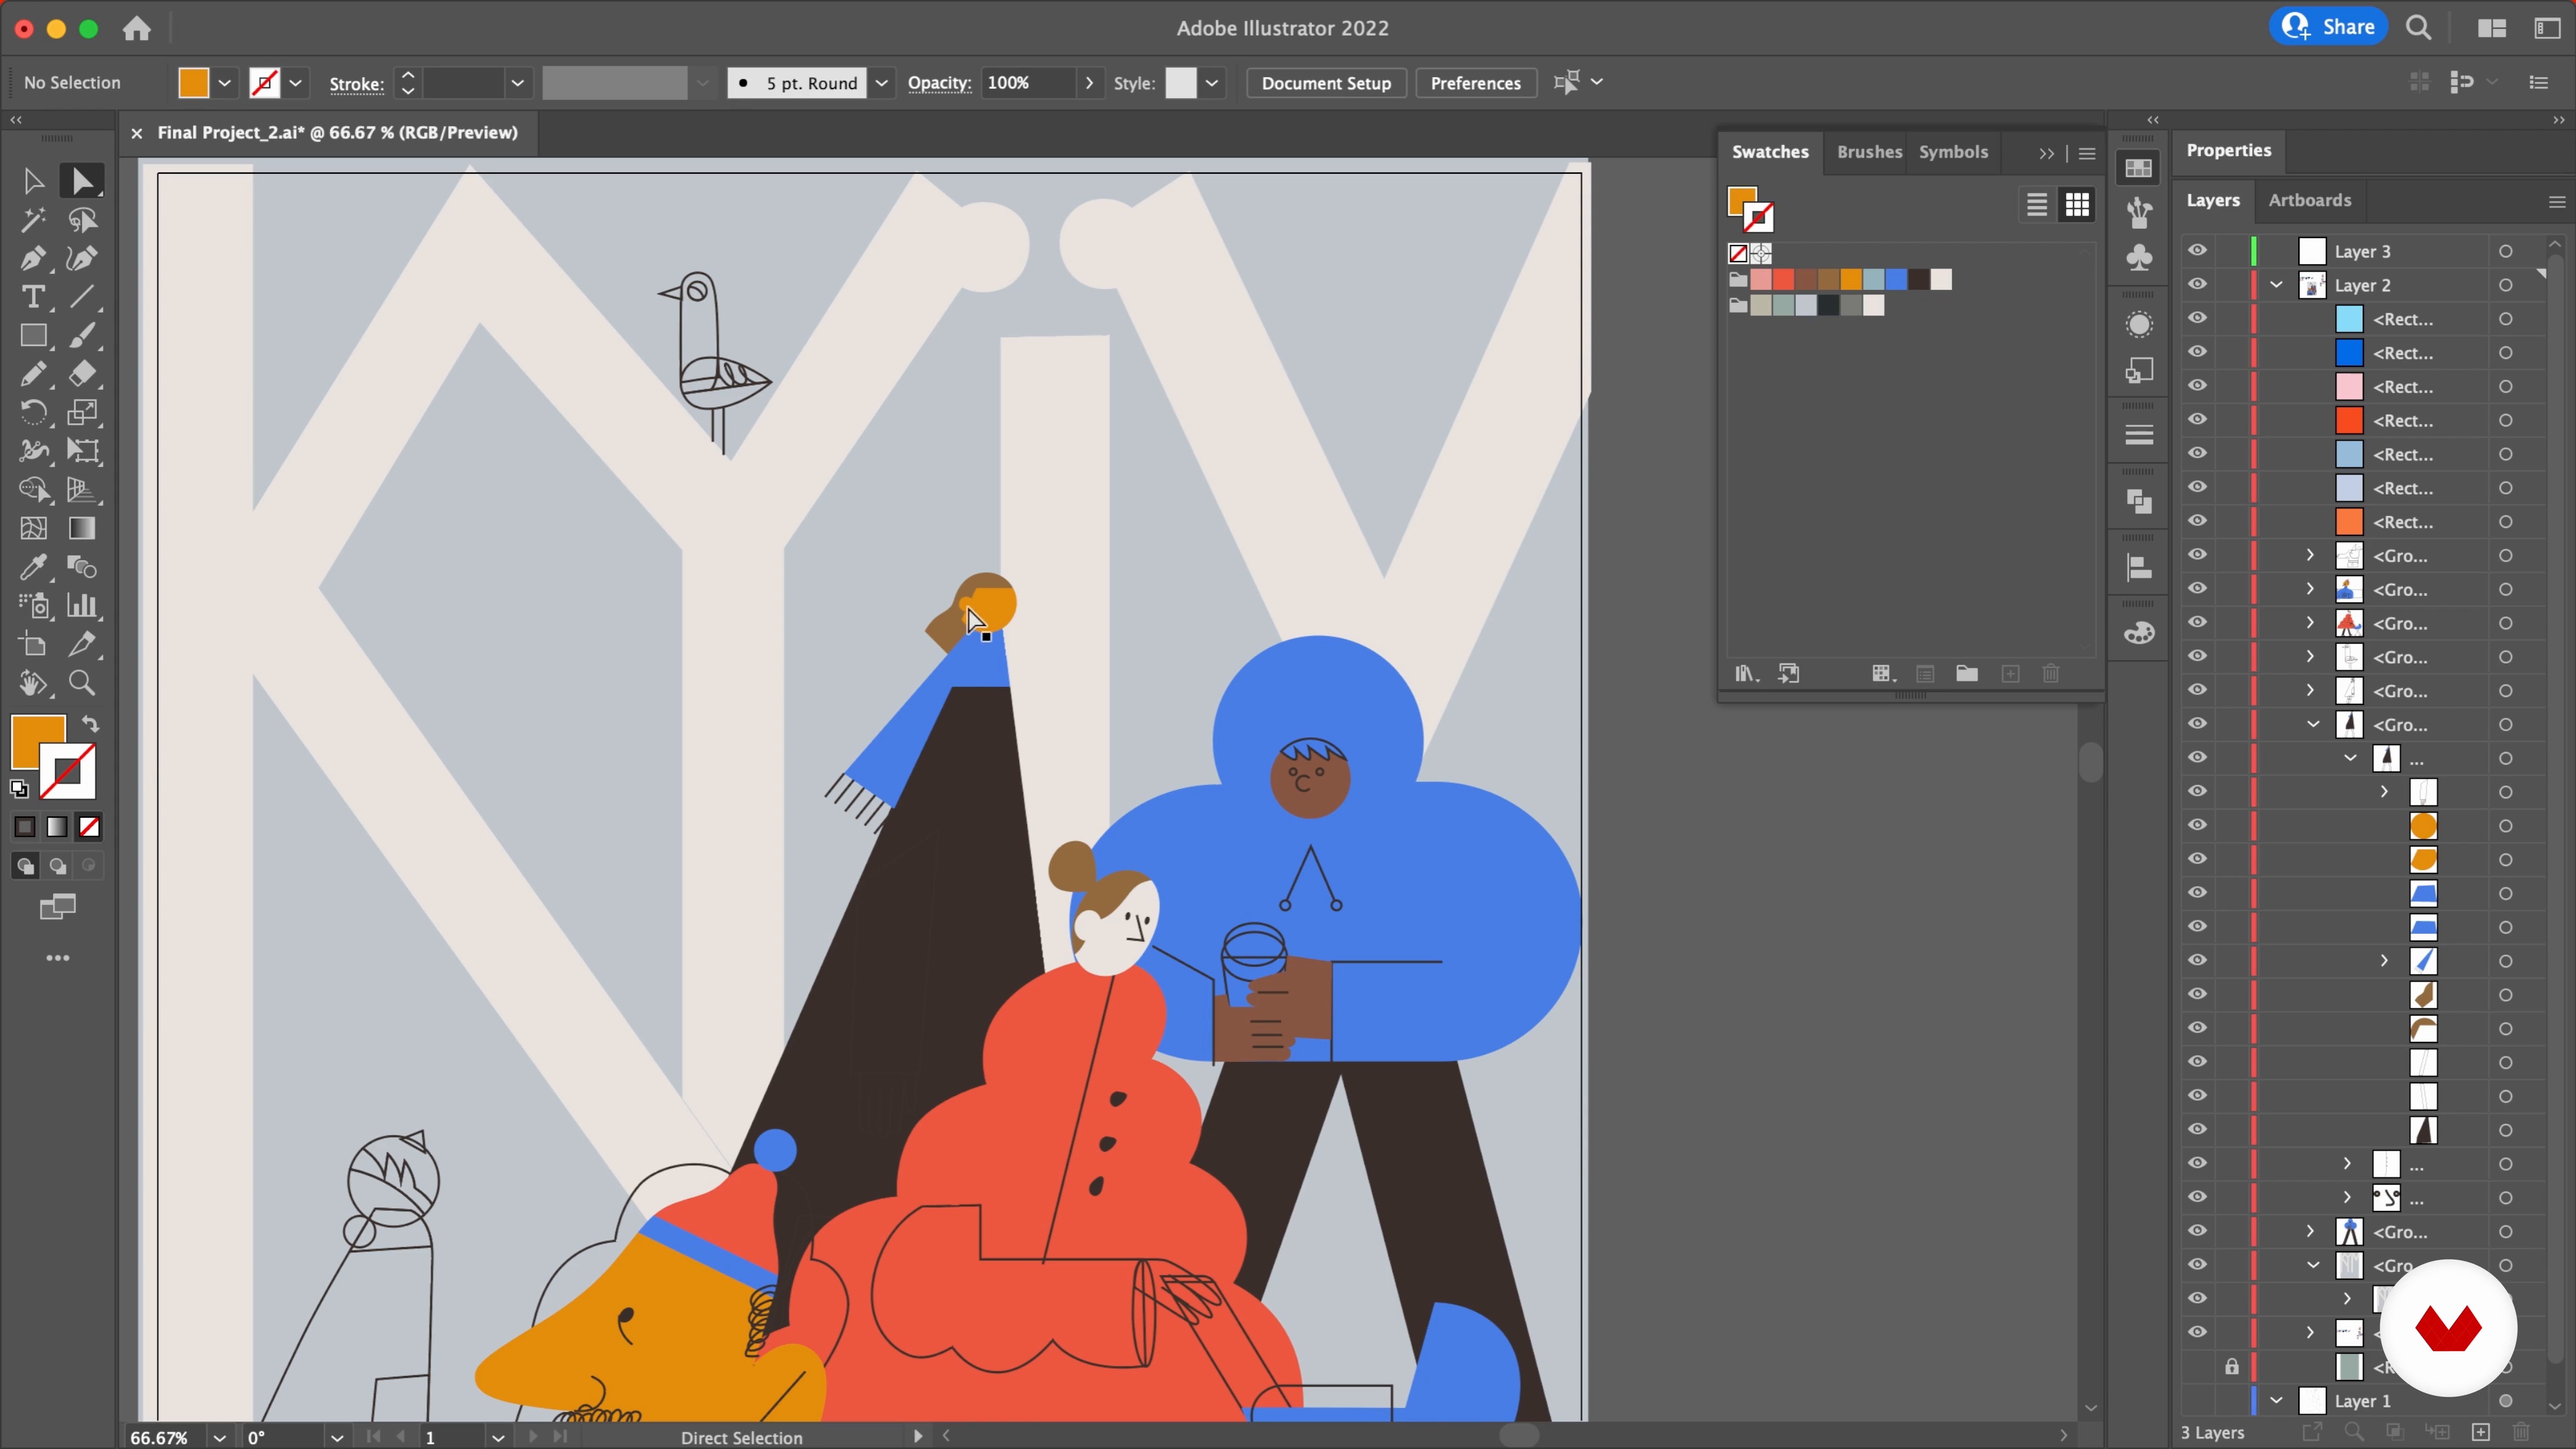This screenshot has height=1449, width=2576.
Task: Select the Selection tool arrow
Action: point(33,181)
